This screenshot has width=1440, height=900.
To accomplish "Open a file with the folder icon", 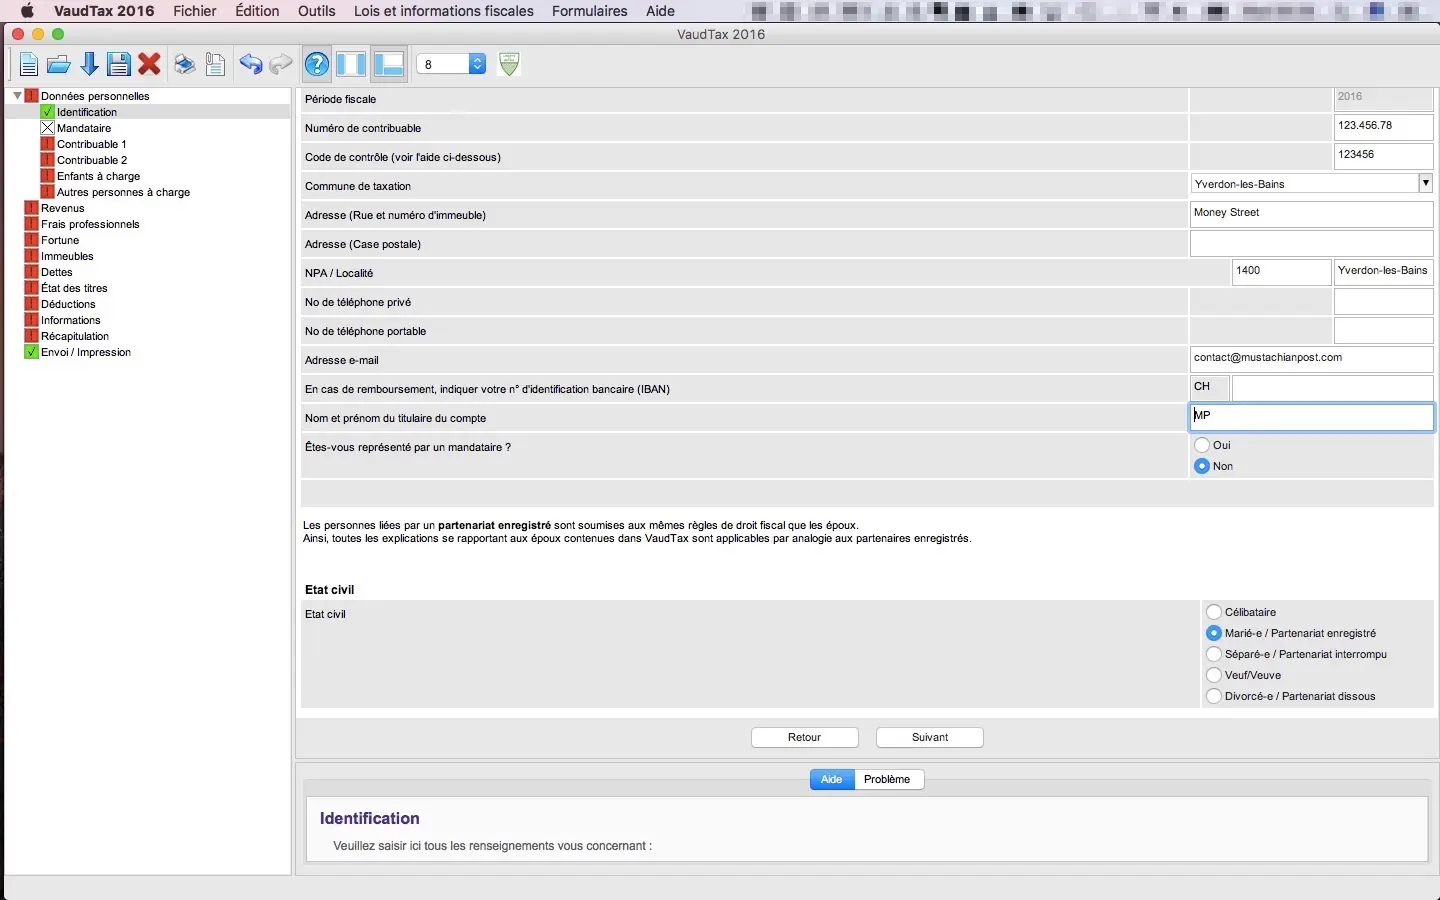I will [x=59, y=65].
